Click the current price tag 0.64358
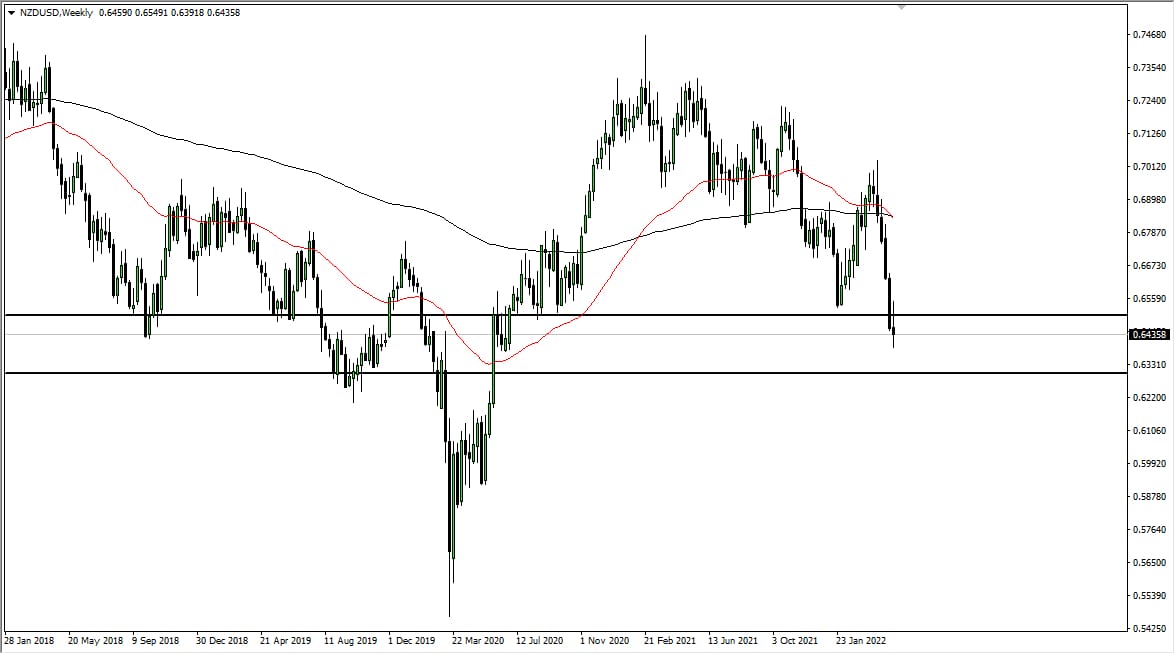The image size is (1175, 654). [x=1148, y=334]
